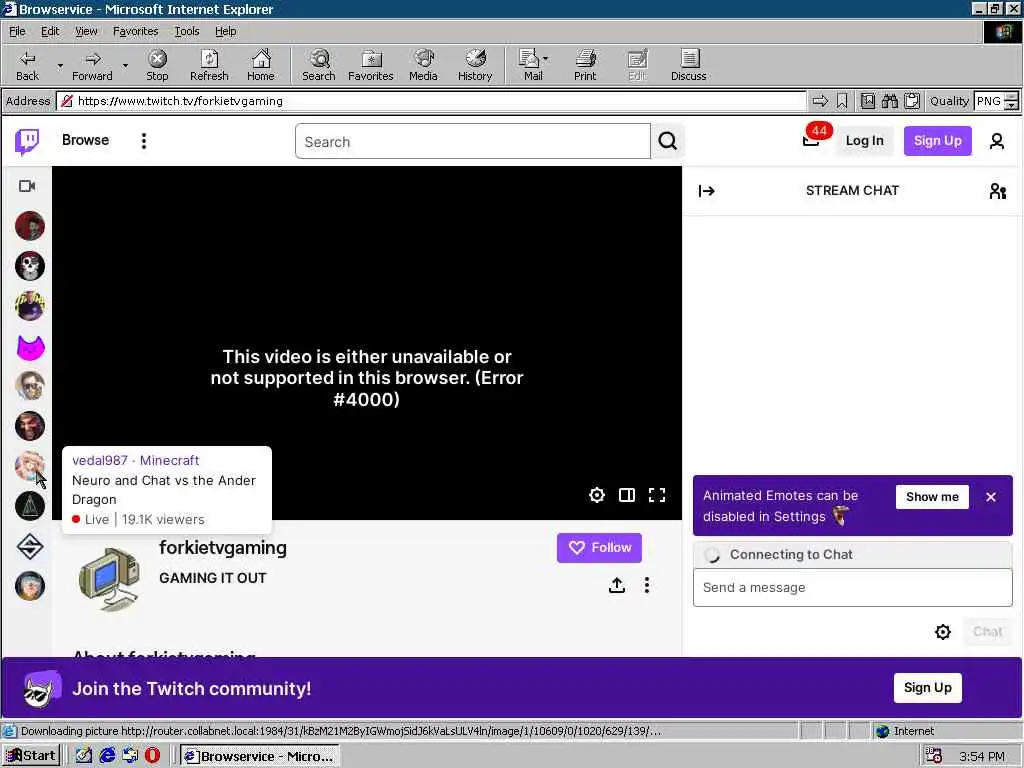Screen dimensions: 1024x768
Task: Open the Media toolbar button
Action: (423, 65)
